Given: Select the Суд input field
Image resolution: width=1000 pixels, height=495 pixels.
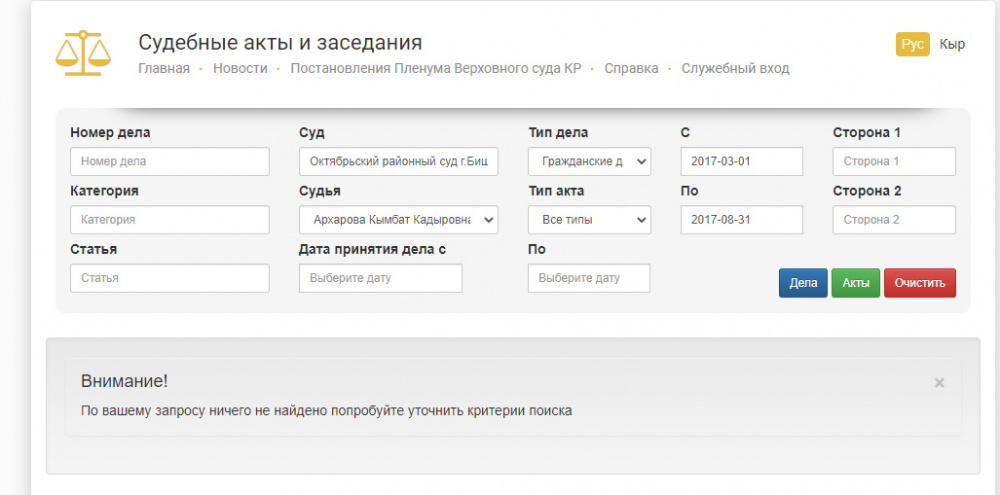Looking at the screenshot, I should click(398, 161).
